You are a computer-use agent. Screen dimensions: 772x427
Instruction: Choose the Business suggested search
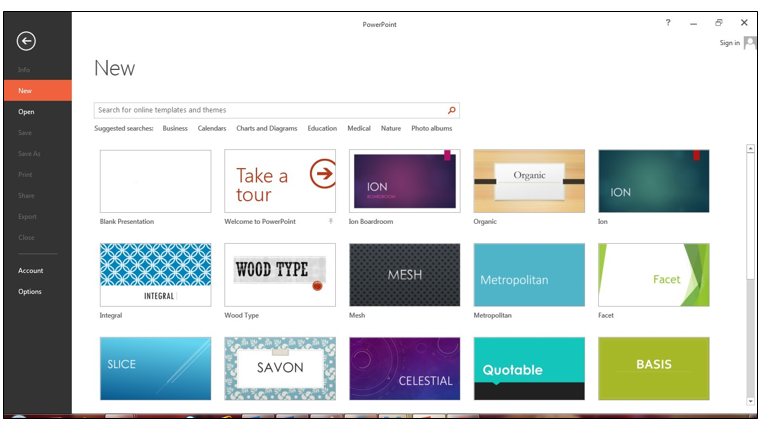[175, 129]
